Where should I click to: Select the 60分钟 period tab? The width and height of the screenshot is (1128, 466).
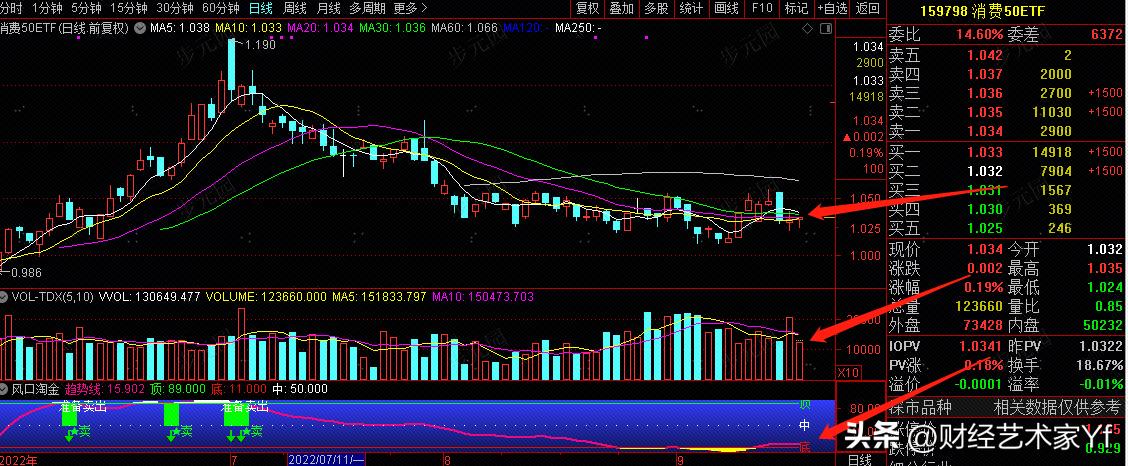pos(221,9)
